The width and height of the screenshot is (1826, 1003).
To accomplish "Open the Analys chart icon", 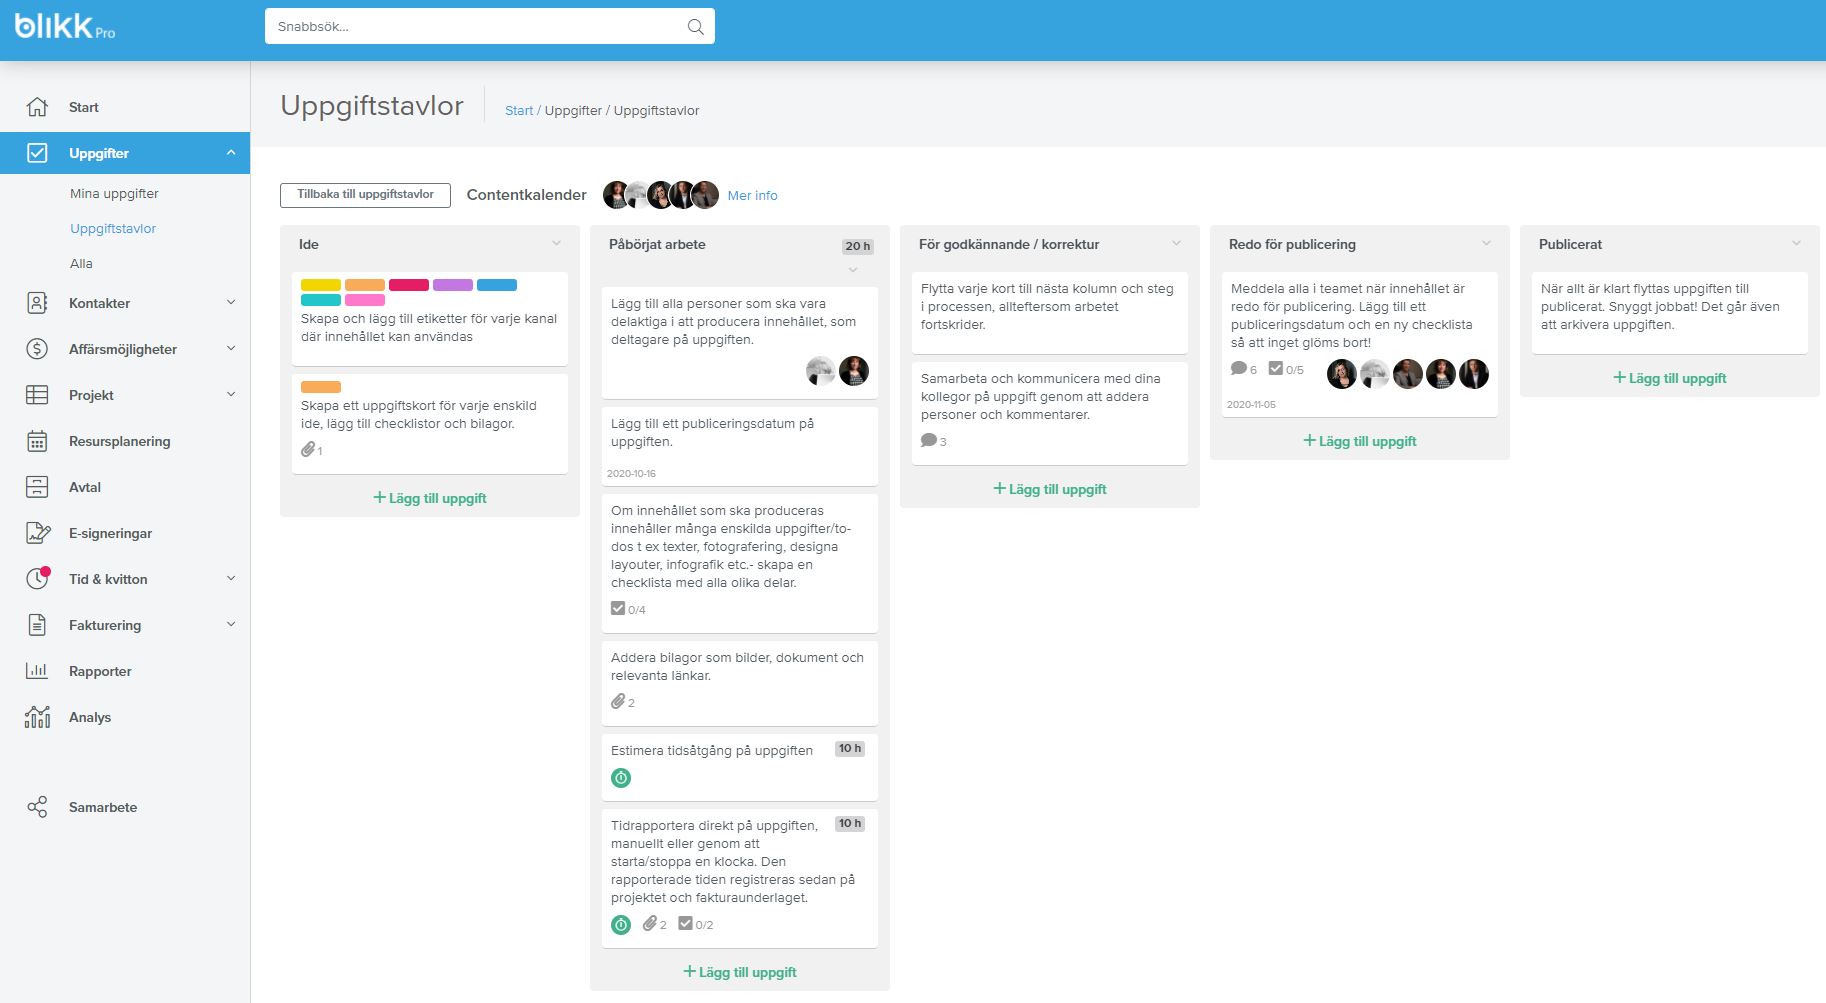I will 37,717.
